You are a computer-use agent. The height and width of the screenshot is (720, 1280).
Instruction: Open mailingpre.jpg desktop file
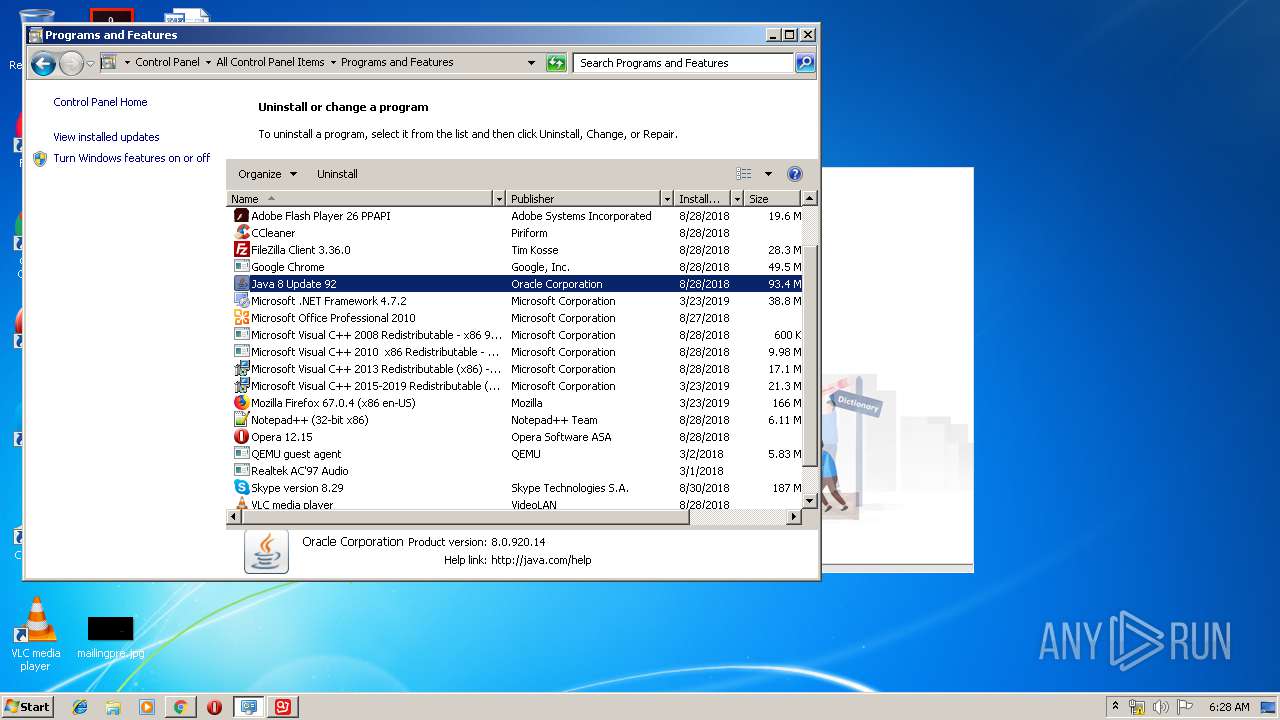110,637
